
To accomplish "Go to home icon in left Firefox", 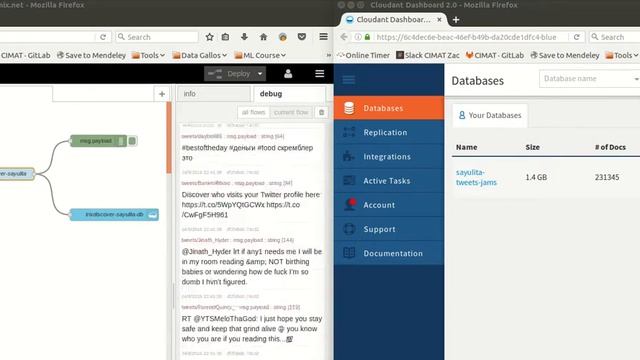I will (x=263, y=37).
